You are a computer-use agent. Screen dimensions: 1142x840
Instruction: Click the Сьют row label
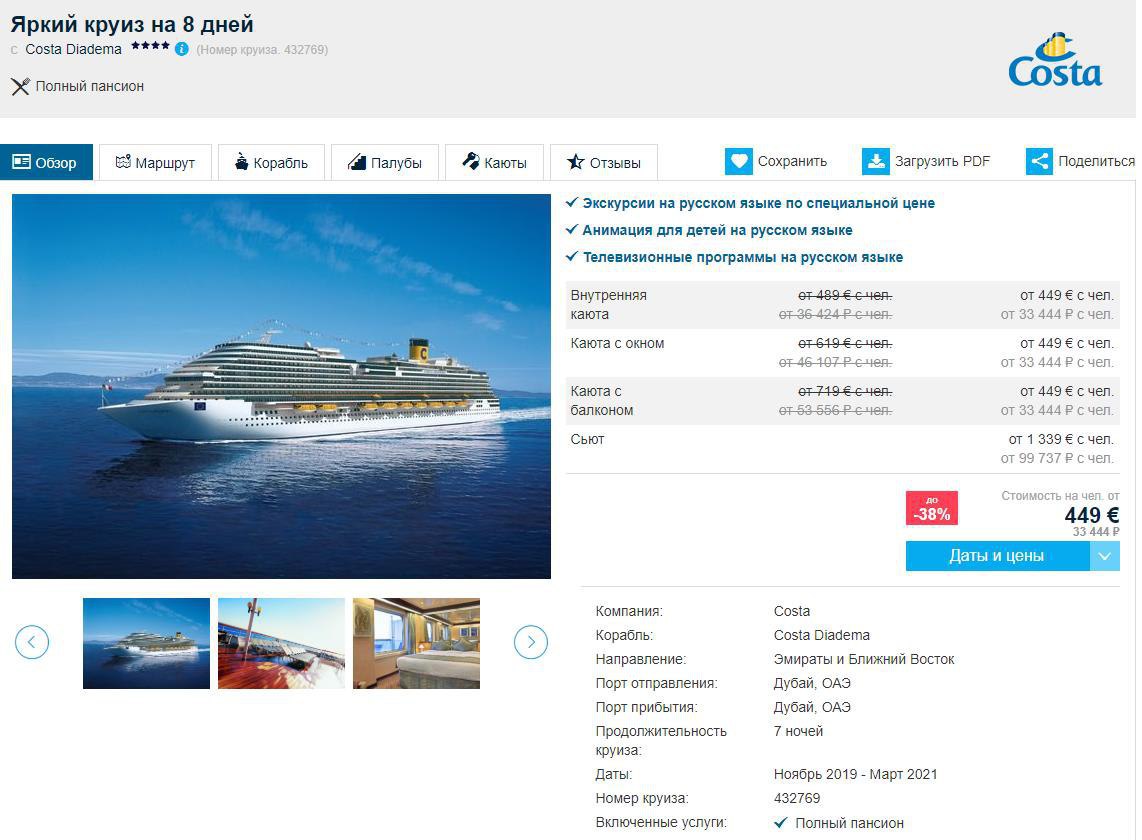pyautogui.click(x=588, y=439)
